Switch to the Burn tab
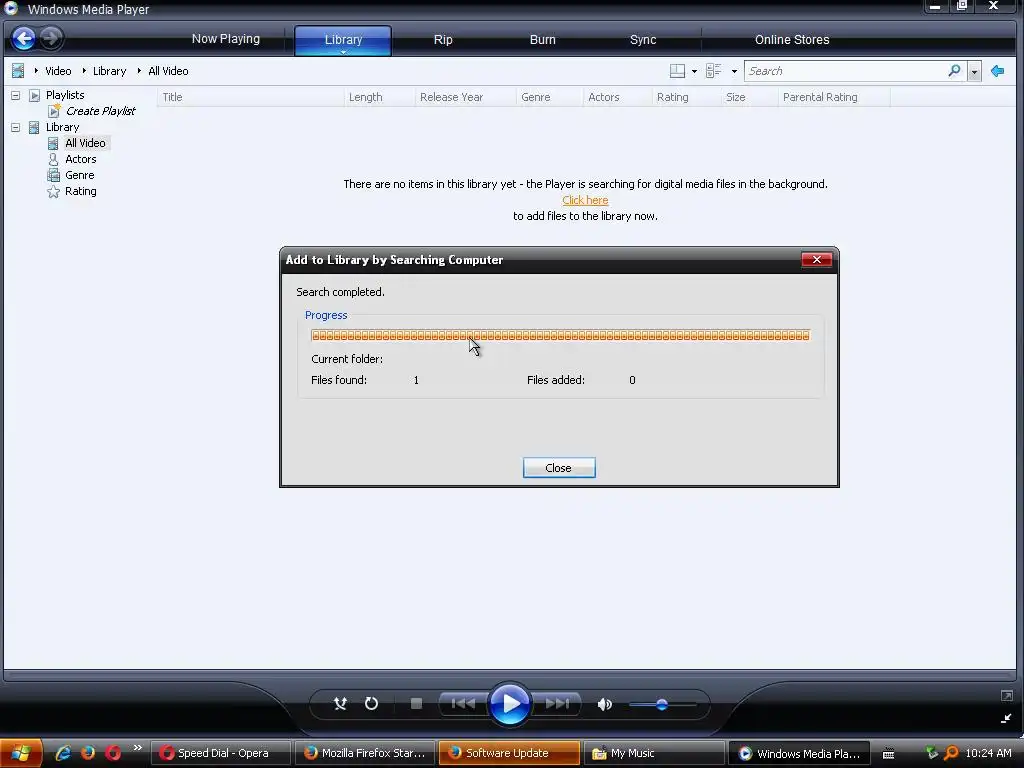The width and height of the screenshot is (1024, 768). 542,40
